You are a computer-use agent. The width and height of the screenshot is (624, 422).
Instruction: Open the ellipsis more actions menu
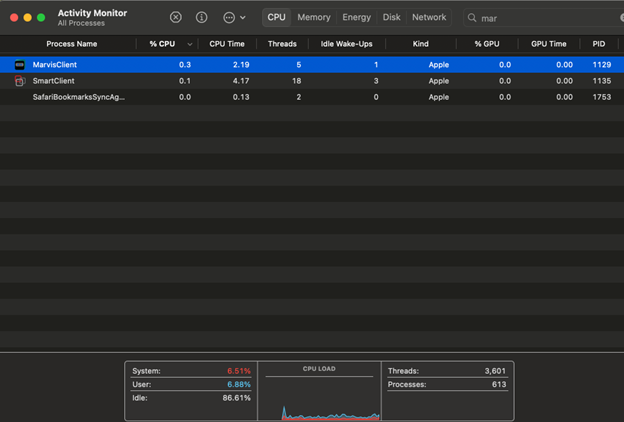(233, 17)
